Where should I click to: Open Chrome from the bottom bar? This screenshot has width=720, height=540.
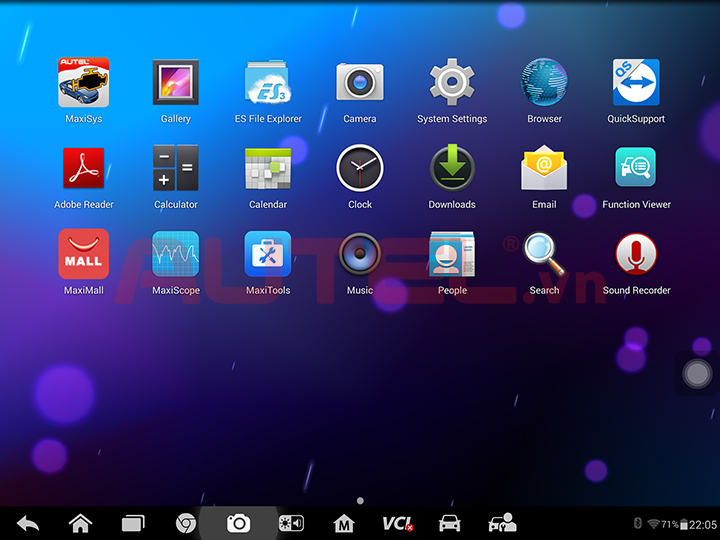pyautogui.click(x=186, y=523)
